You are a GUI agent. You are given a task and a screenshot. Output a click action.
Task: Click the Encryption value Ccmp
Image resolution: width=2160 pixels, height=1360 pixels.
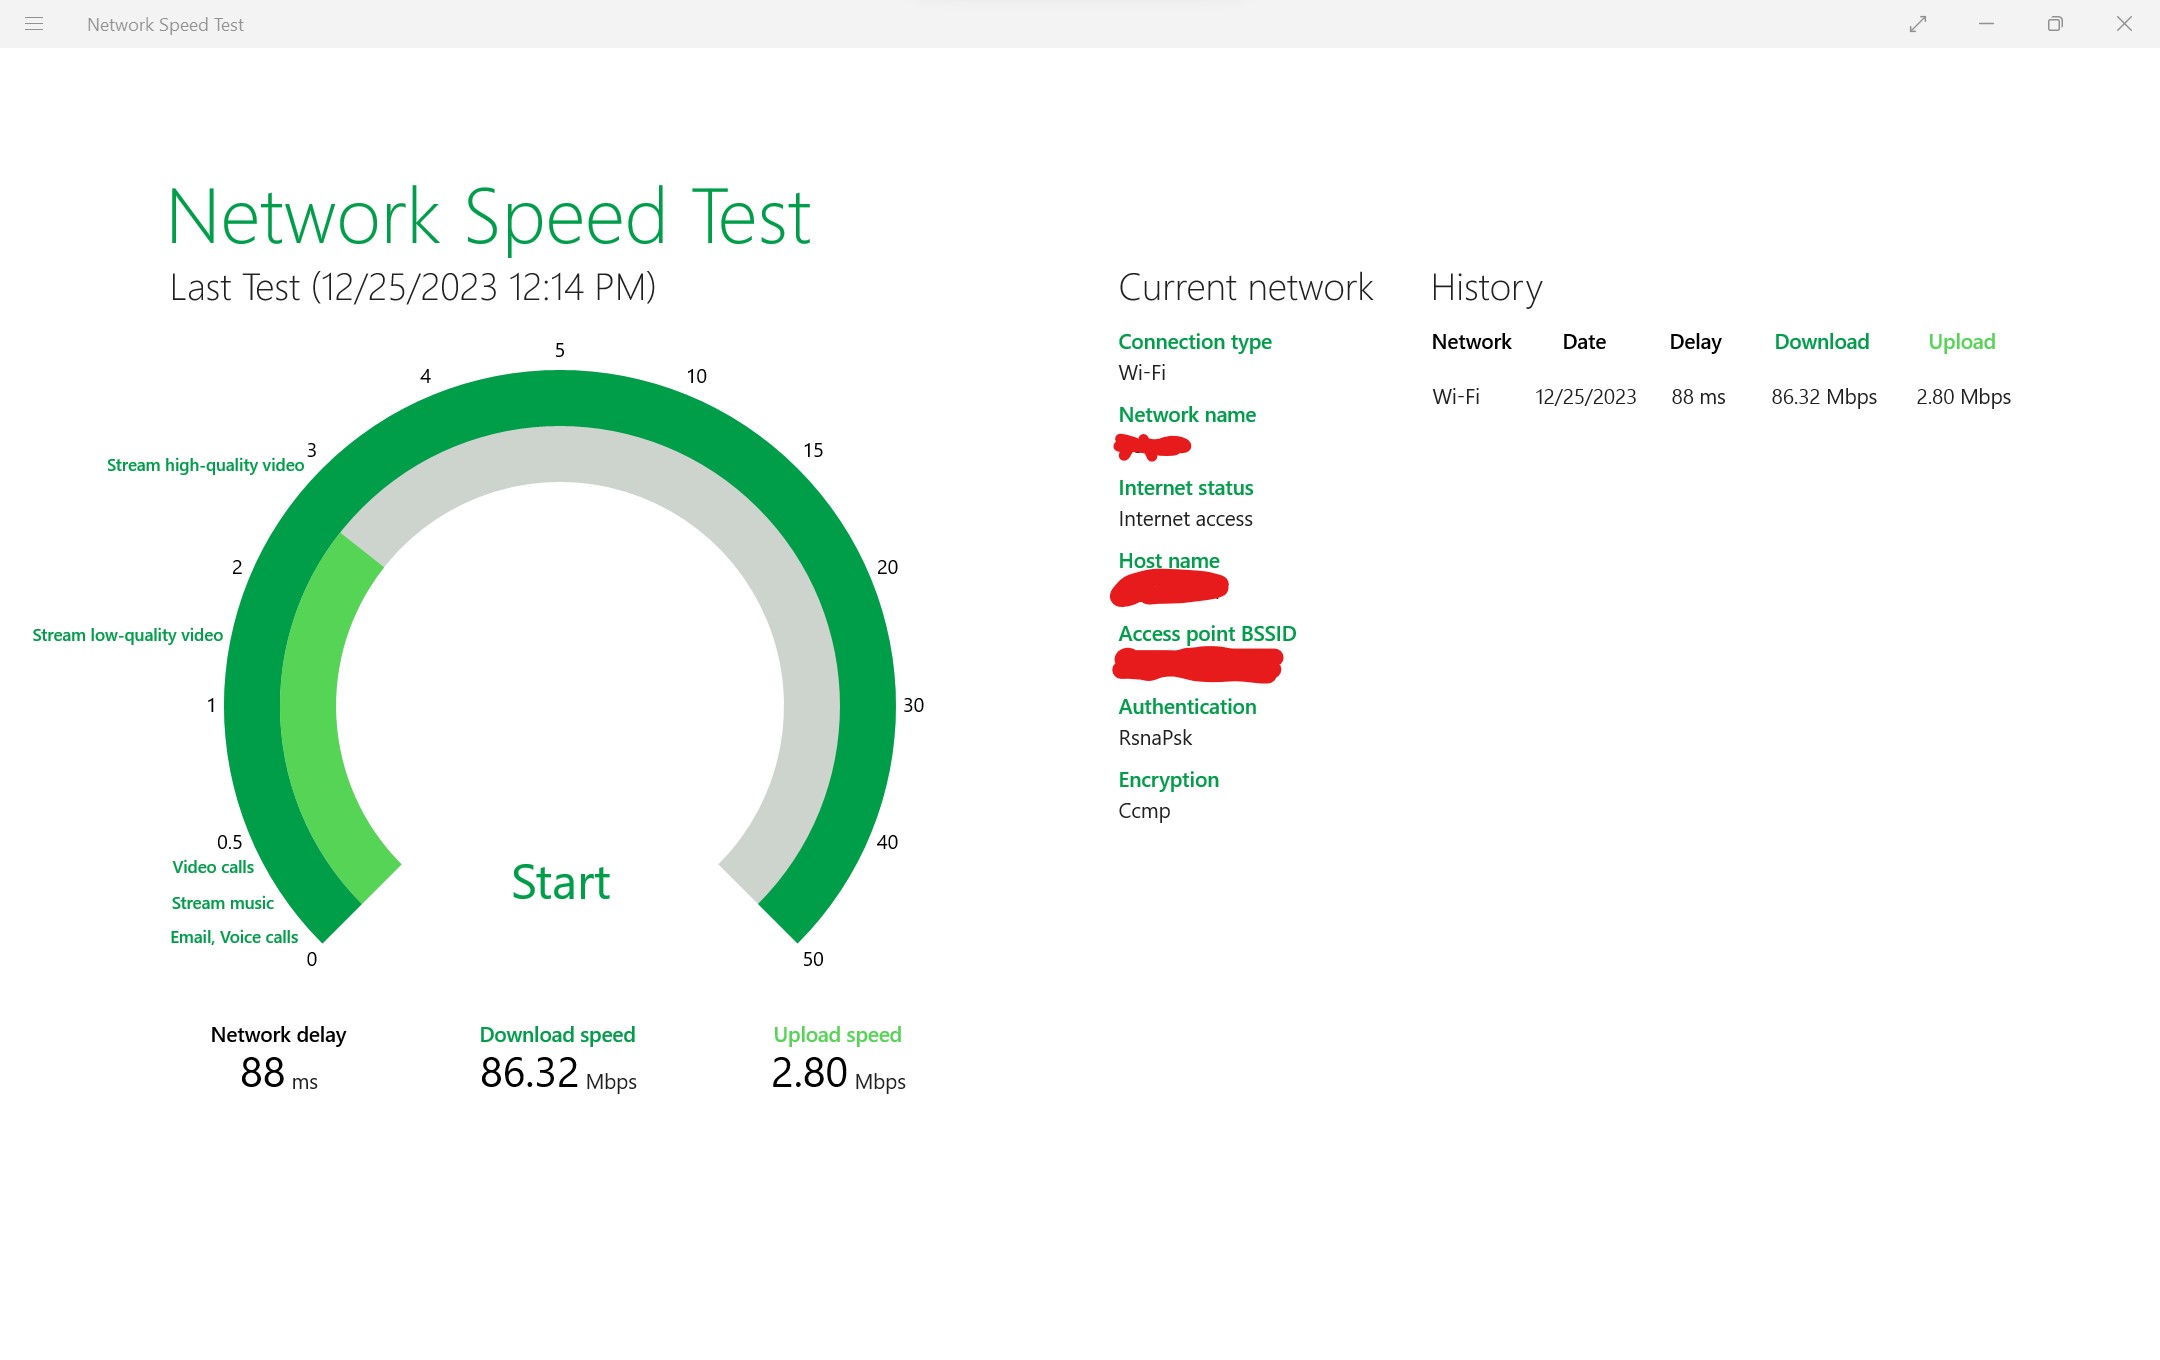1144,811
